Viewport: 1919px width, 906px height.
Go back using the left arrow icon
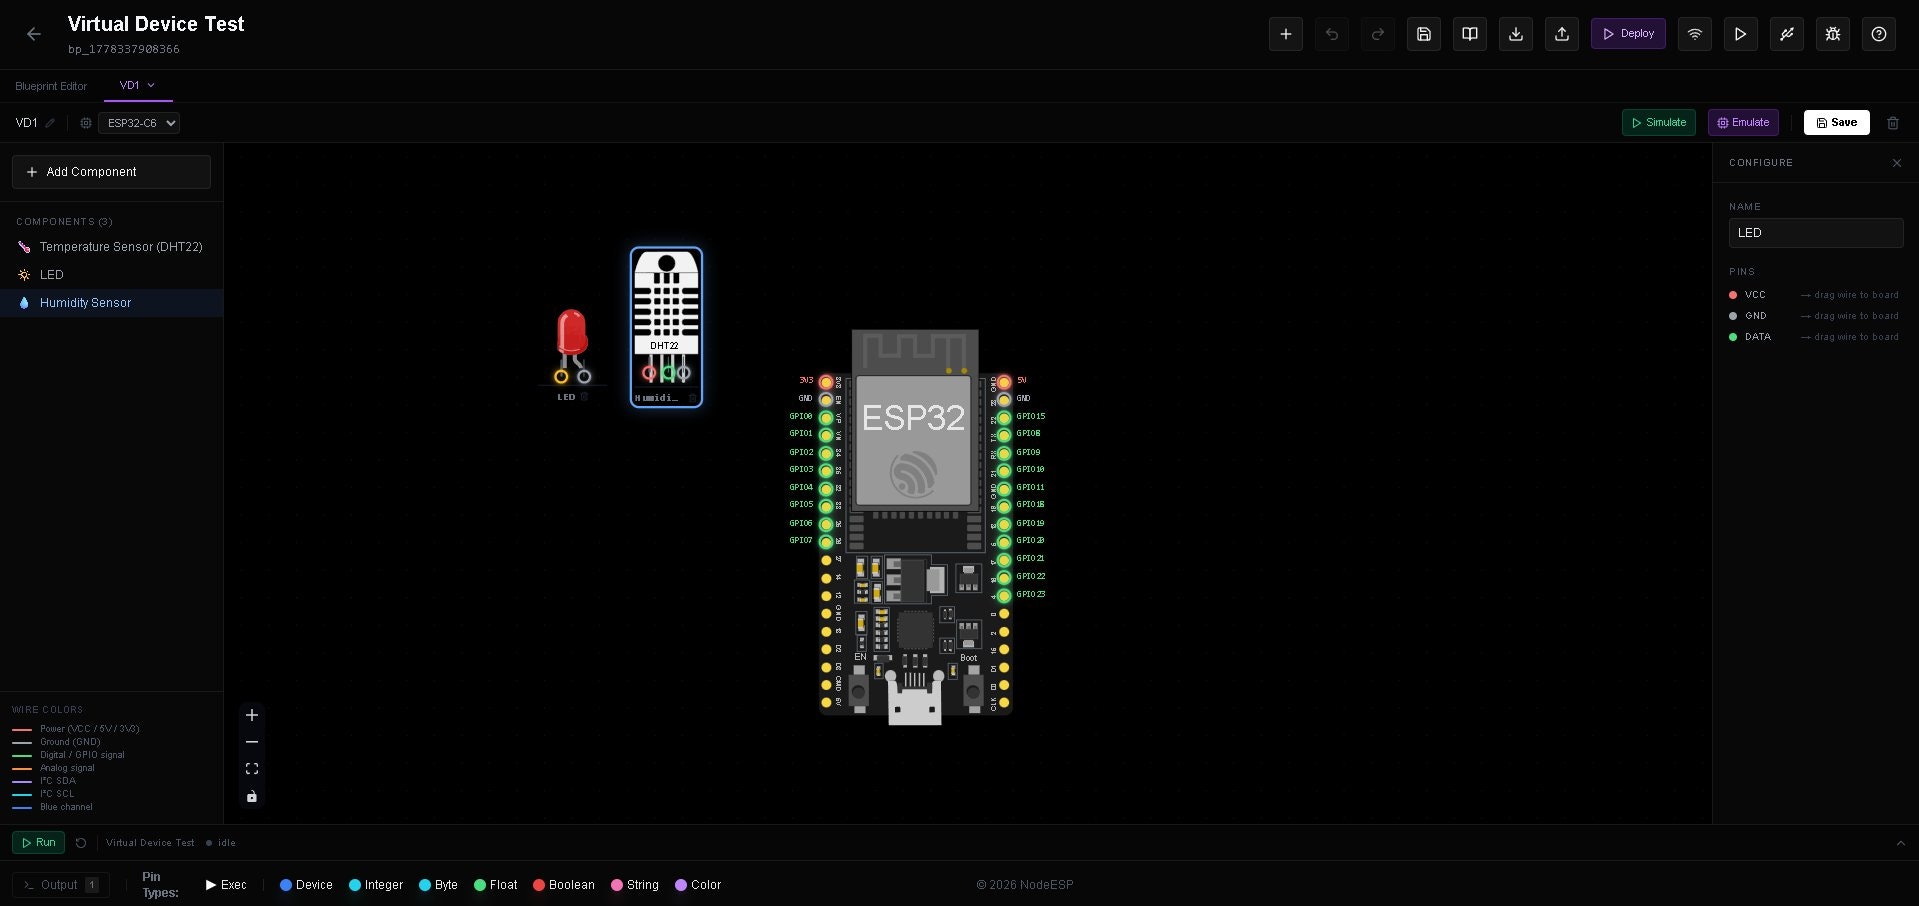click(34, 34)
